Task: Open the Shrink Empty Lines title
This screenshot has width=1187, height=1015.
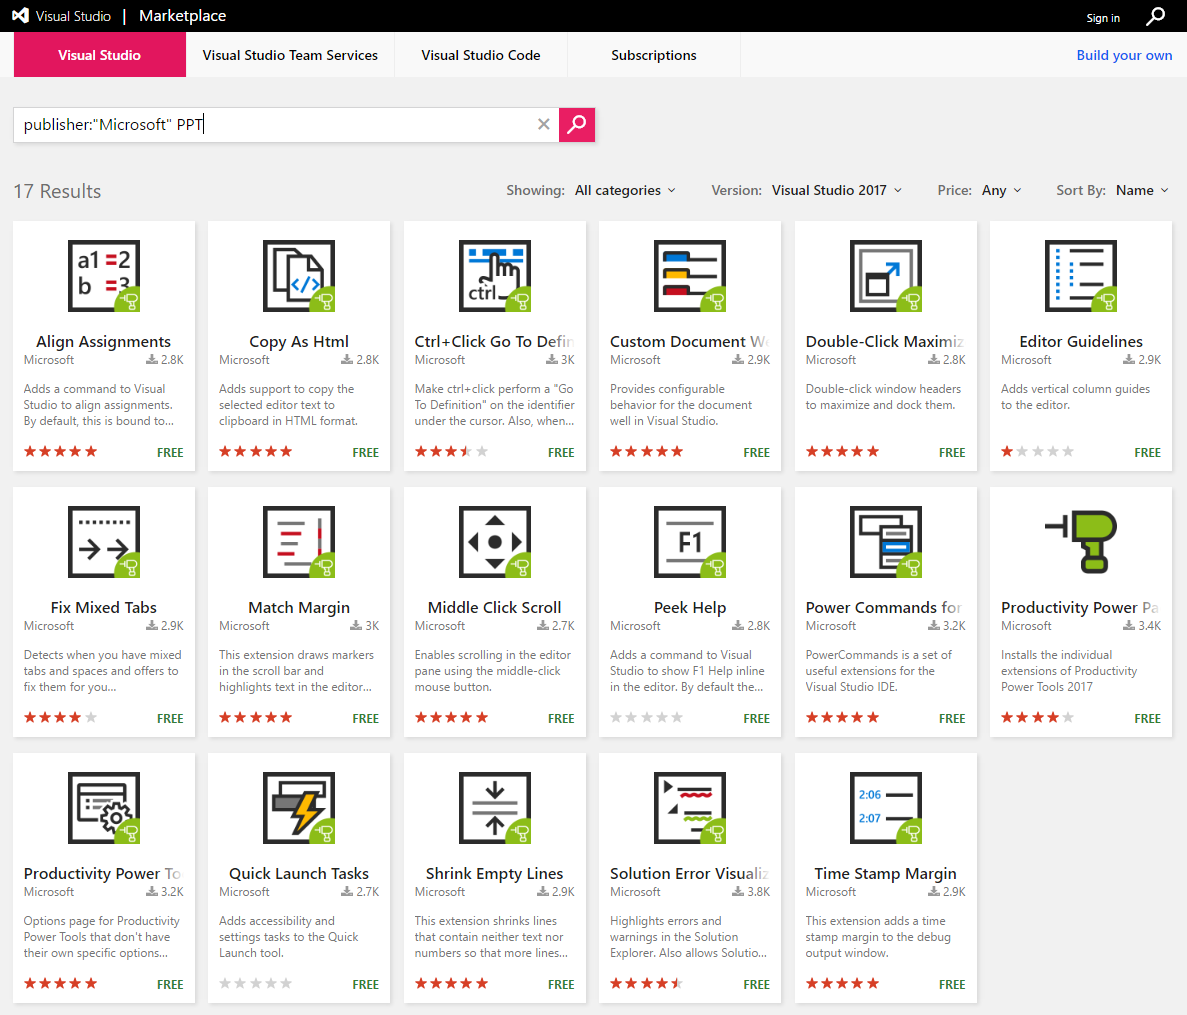Action: point(494,873)
